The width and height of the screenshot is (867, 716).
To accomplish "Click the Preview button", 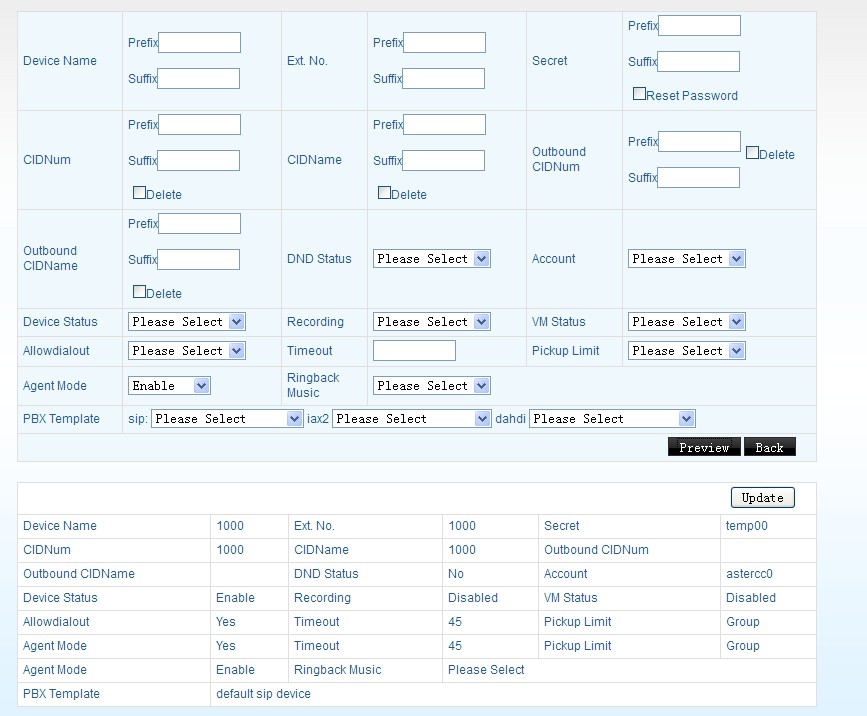I will pos(704,447).
